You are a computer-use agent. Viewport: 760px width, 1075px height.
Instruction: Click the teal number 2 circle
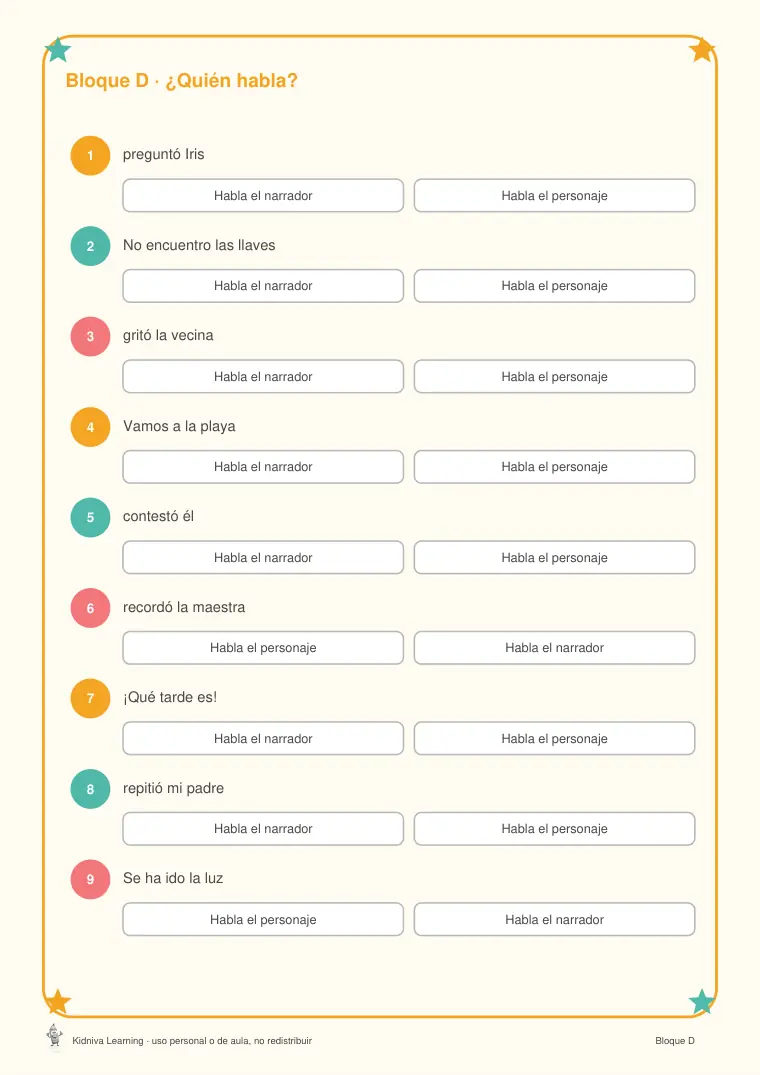pos(90,246)
